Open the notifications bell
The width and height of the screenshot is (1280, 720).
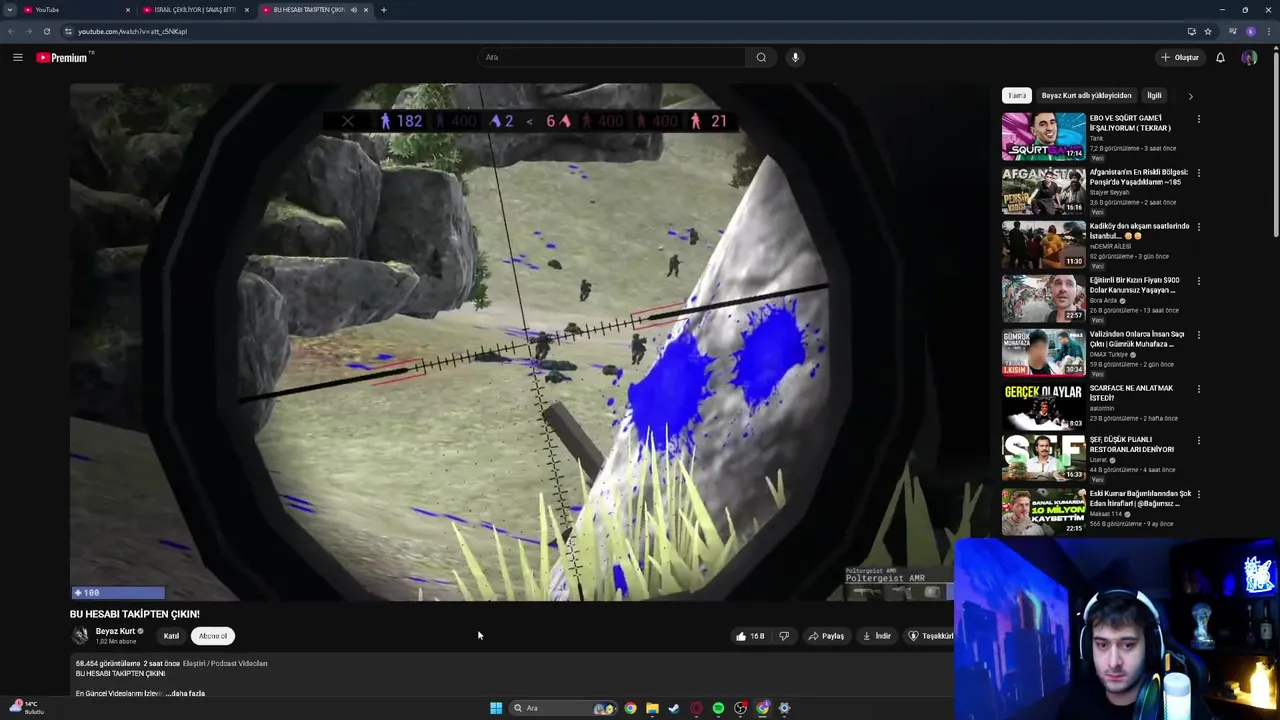click(x=1220, y=57)
